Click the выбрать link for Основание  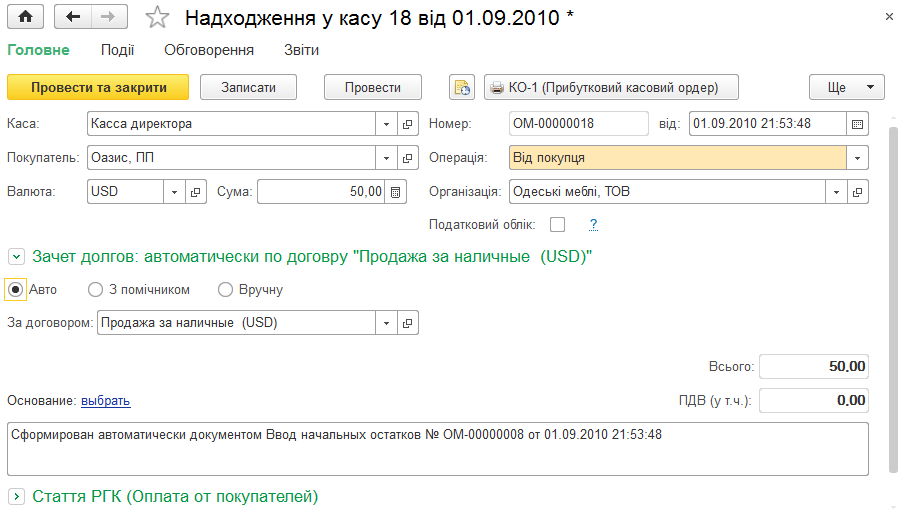106,401
